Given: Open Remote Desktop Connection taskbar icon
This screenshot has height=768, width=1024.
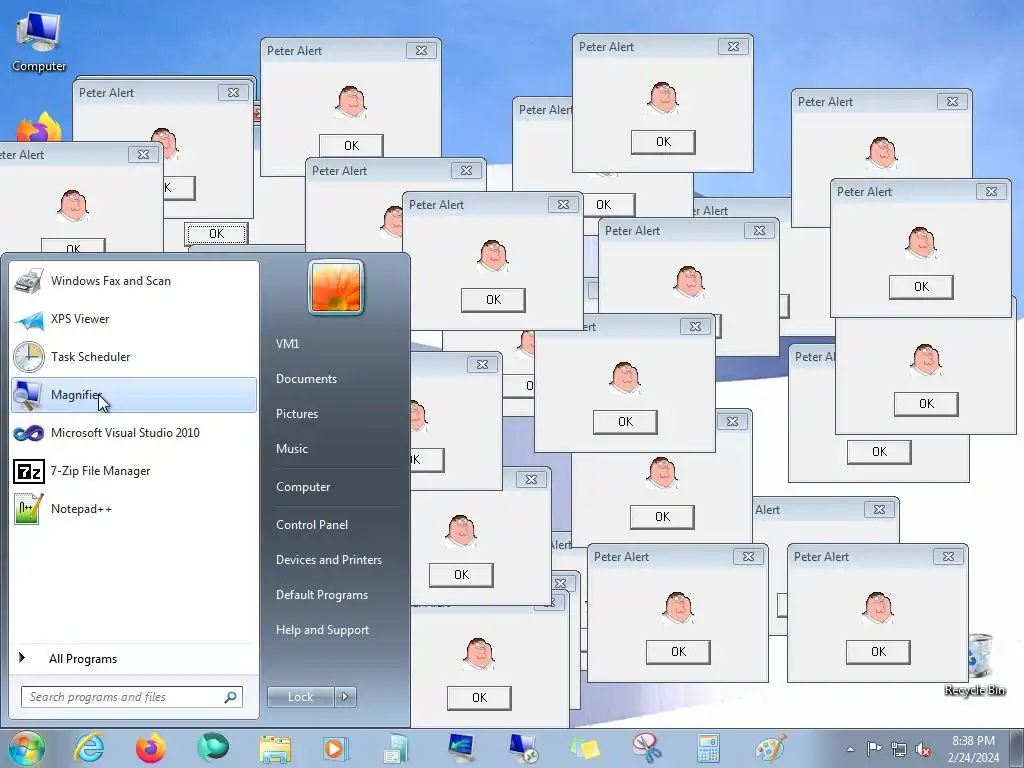Looking at the screenshot, I should click(x=523, y=748).
